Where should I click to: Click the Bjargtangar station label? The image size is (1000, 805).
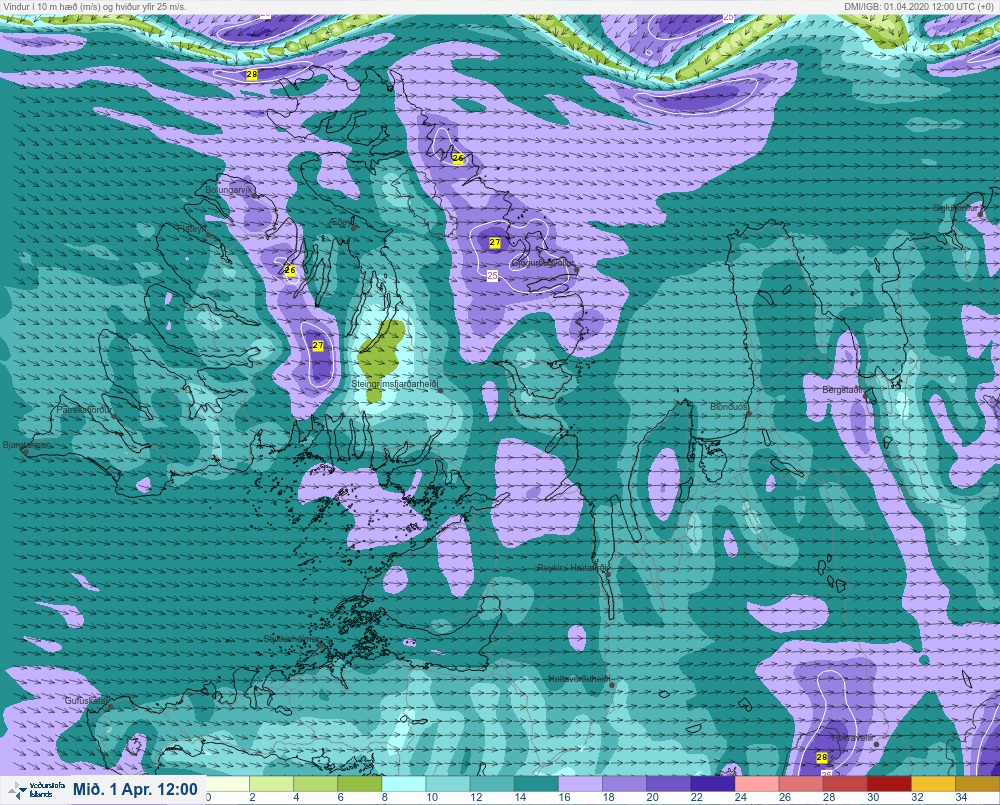pyautogui.click(x=27, y=445)
